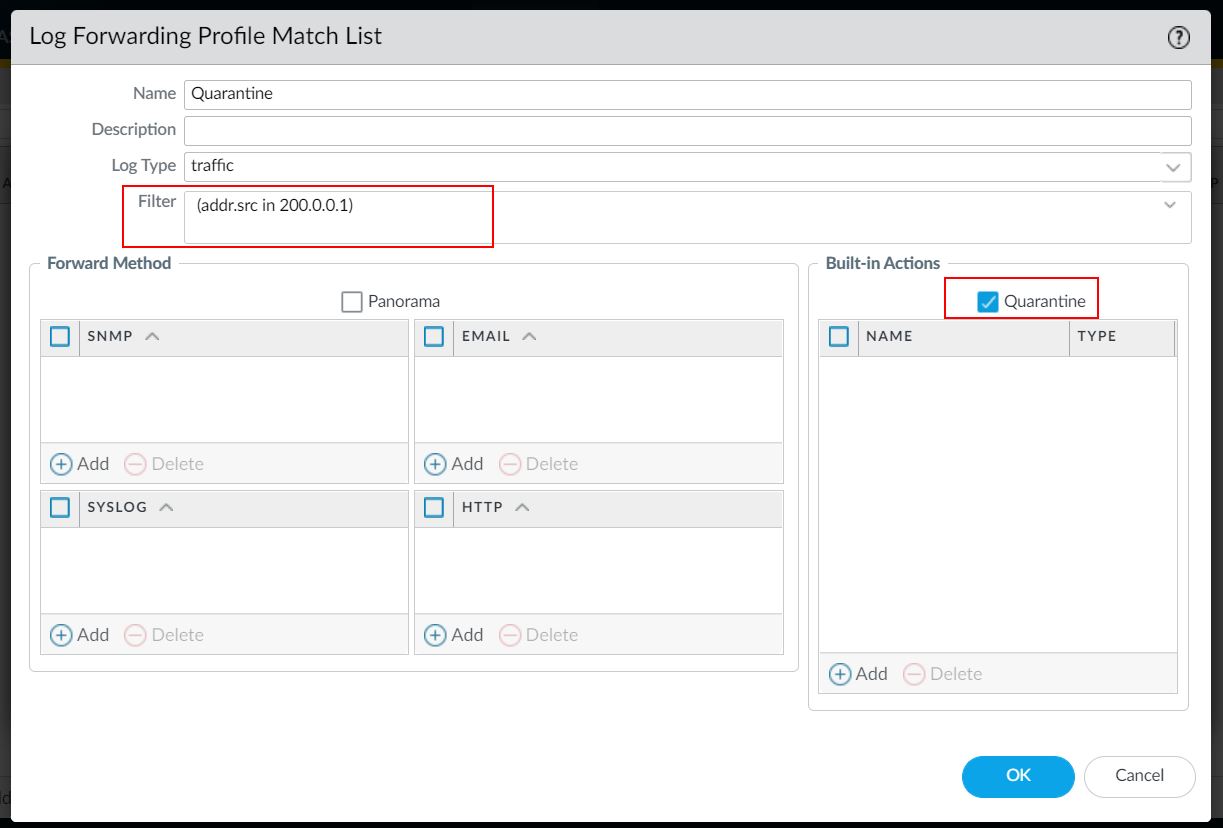Click the TYPE column header
Image resolution: width=1223 pixels, height=828 pixels.
[x=1096, y=337]
